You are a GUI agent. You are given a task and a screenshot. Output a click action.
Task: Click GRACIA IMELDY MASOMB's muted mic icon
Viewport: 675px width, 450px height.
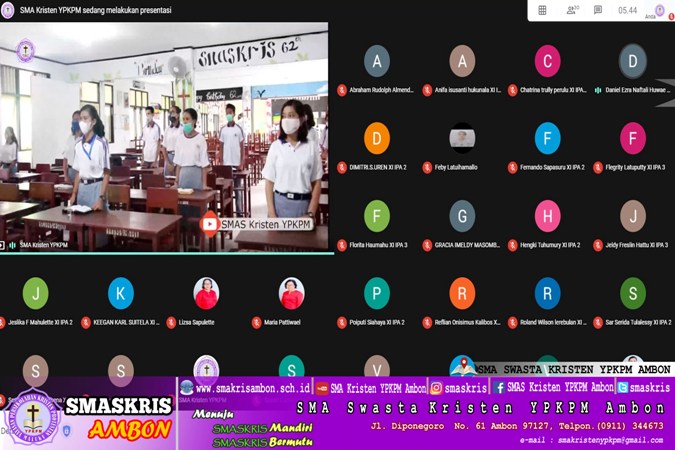pyautogui.click(x=427, y=245)
